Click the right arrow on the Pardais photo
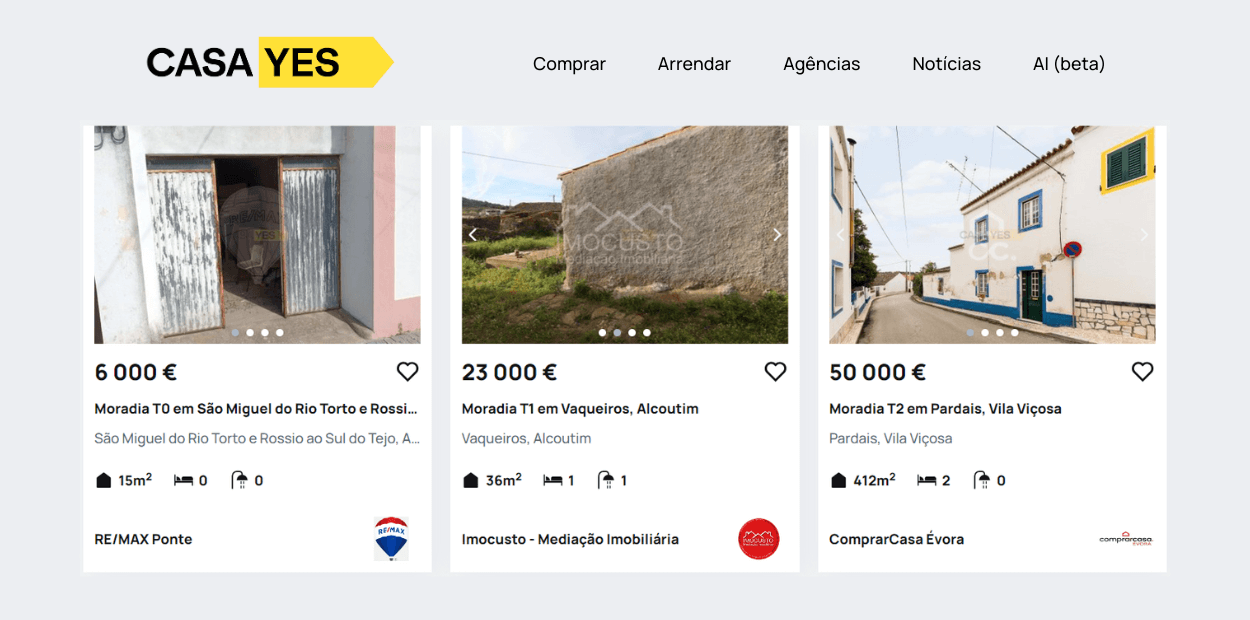Screen dimensions: 1250x620 click(x=1144, y=234)
